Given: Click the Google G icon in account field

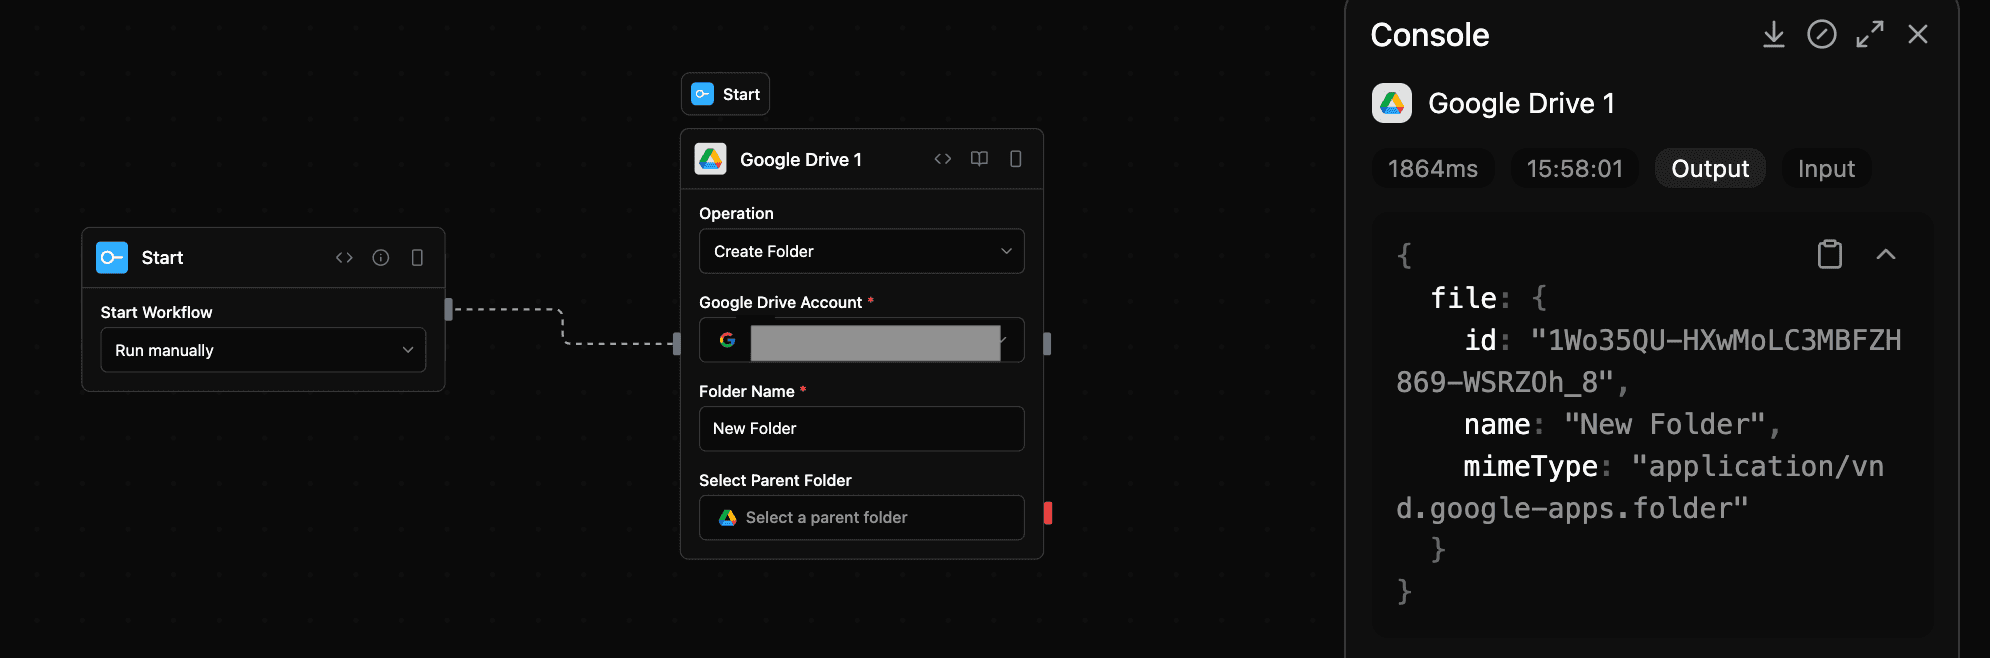Looking at the screenshot, I should tap(727, 340).
